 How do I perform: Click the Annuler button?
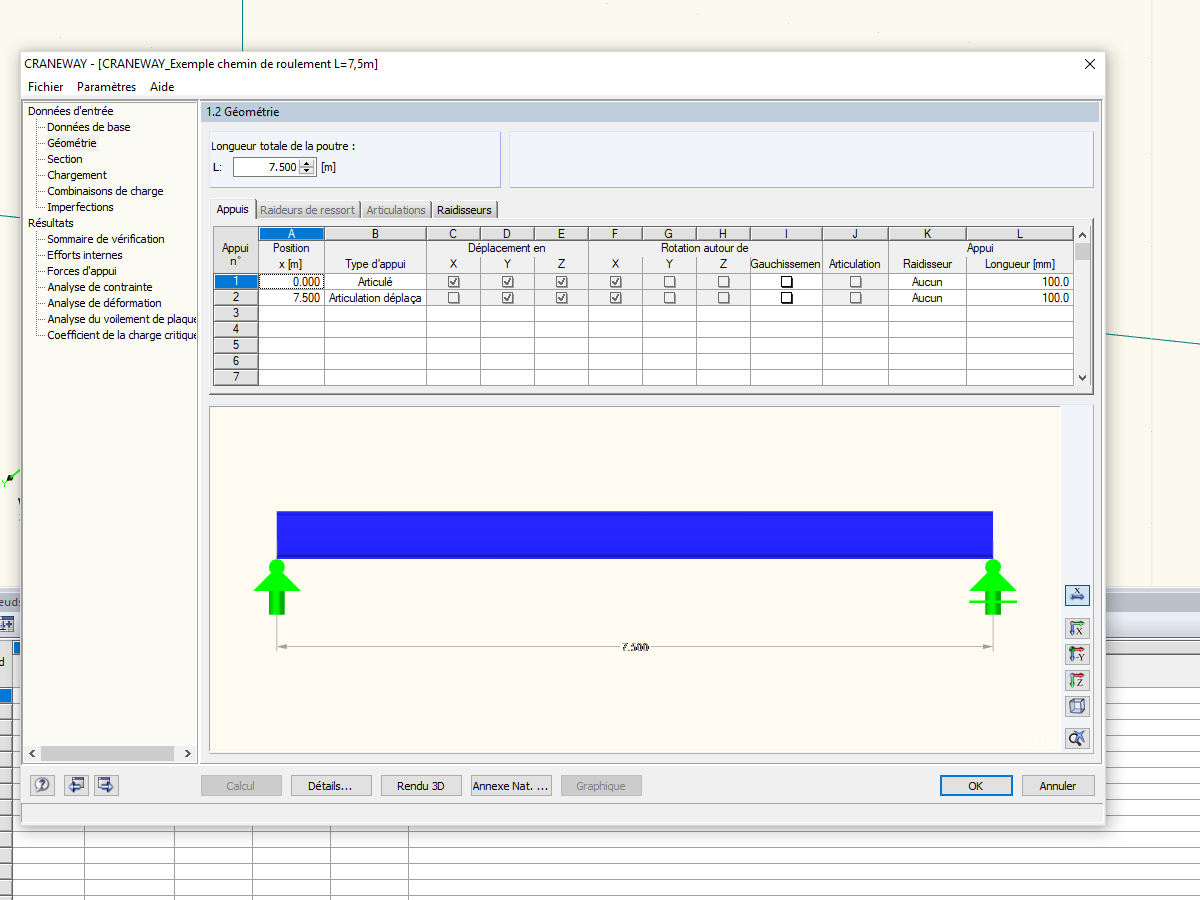(x=1058, y=786)
